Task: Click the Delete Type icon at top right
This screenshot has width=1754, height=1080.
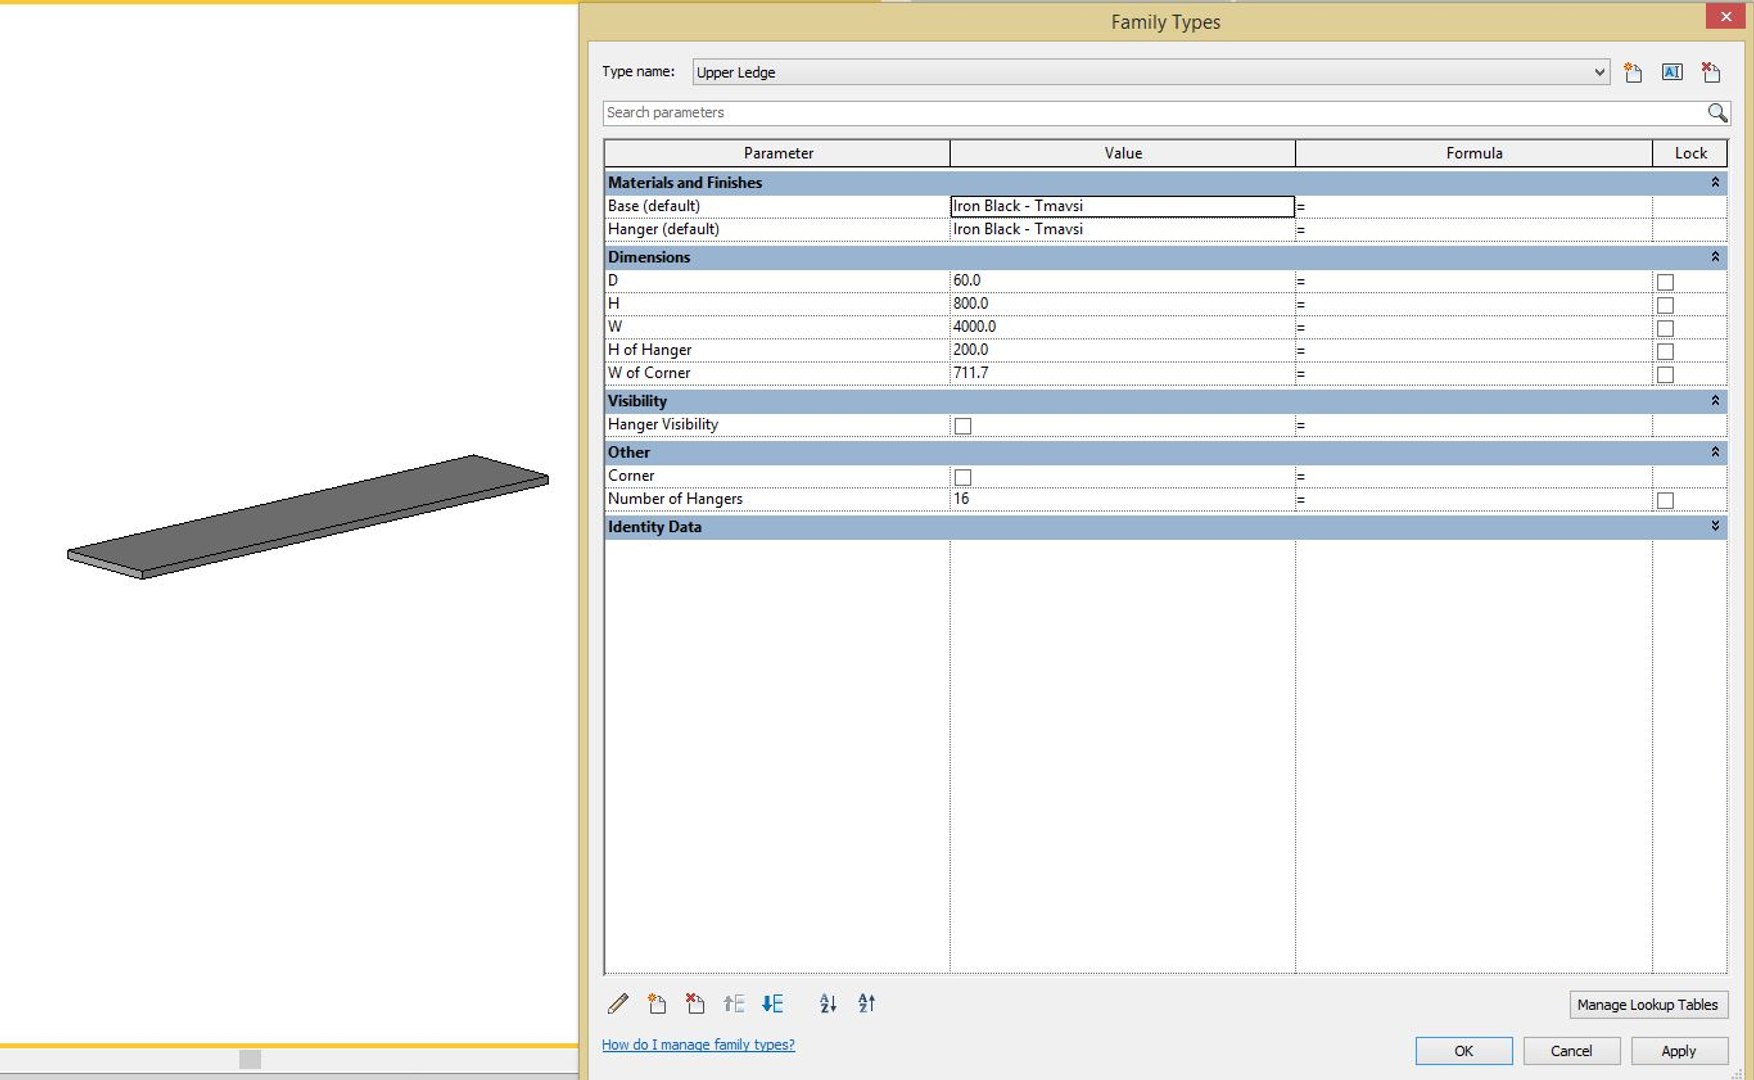Action: (x=1711, y=72)
